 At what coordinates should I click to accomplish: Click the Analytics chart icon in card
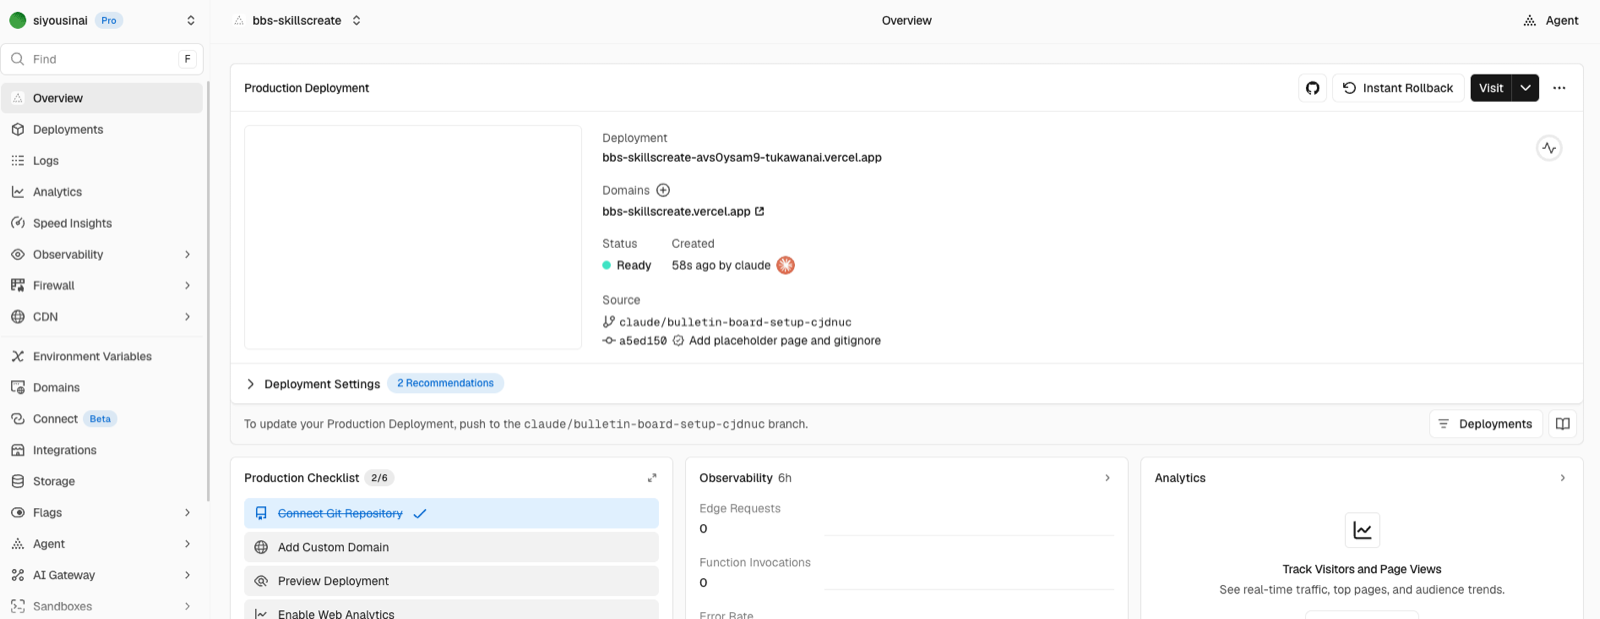(x=1362, y=530)
